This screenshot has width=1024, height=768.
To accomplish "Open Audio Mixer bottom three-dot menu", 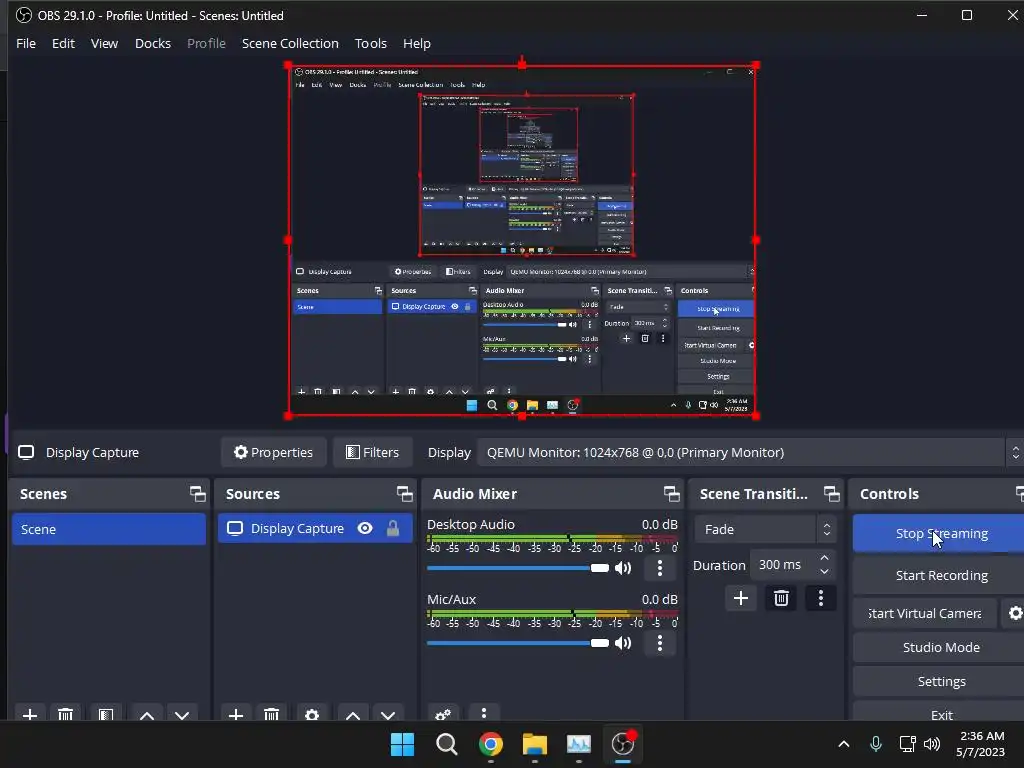I will pyautogui.click(x=483, y=714).
